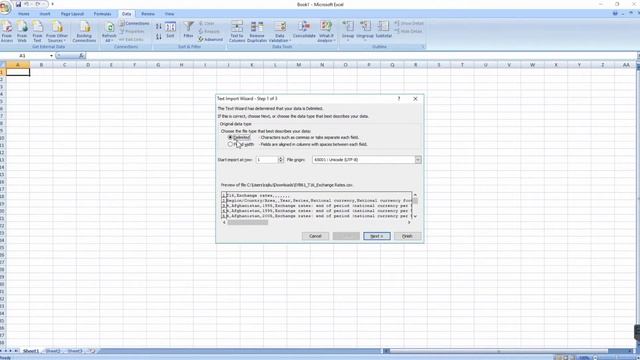
Task: Click the Sort A to Z icon
Action: click(x=158, y=27)
